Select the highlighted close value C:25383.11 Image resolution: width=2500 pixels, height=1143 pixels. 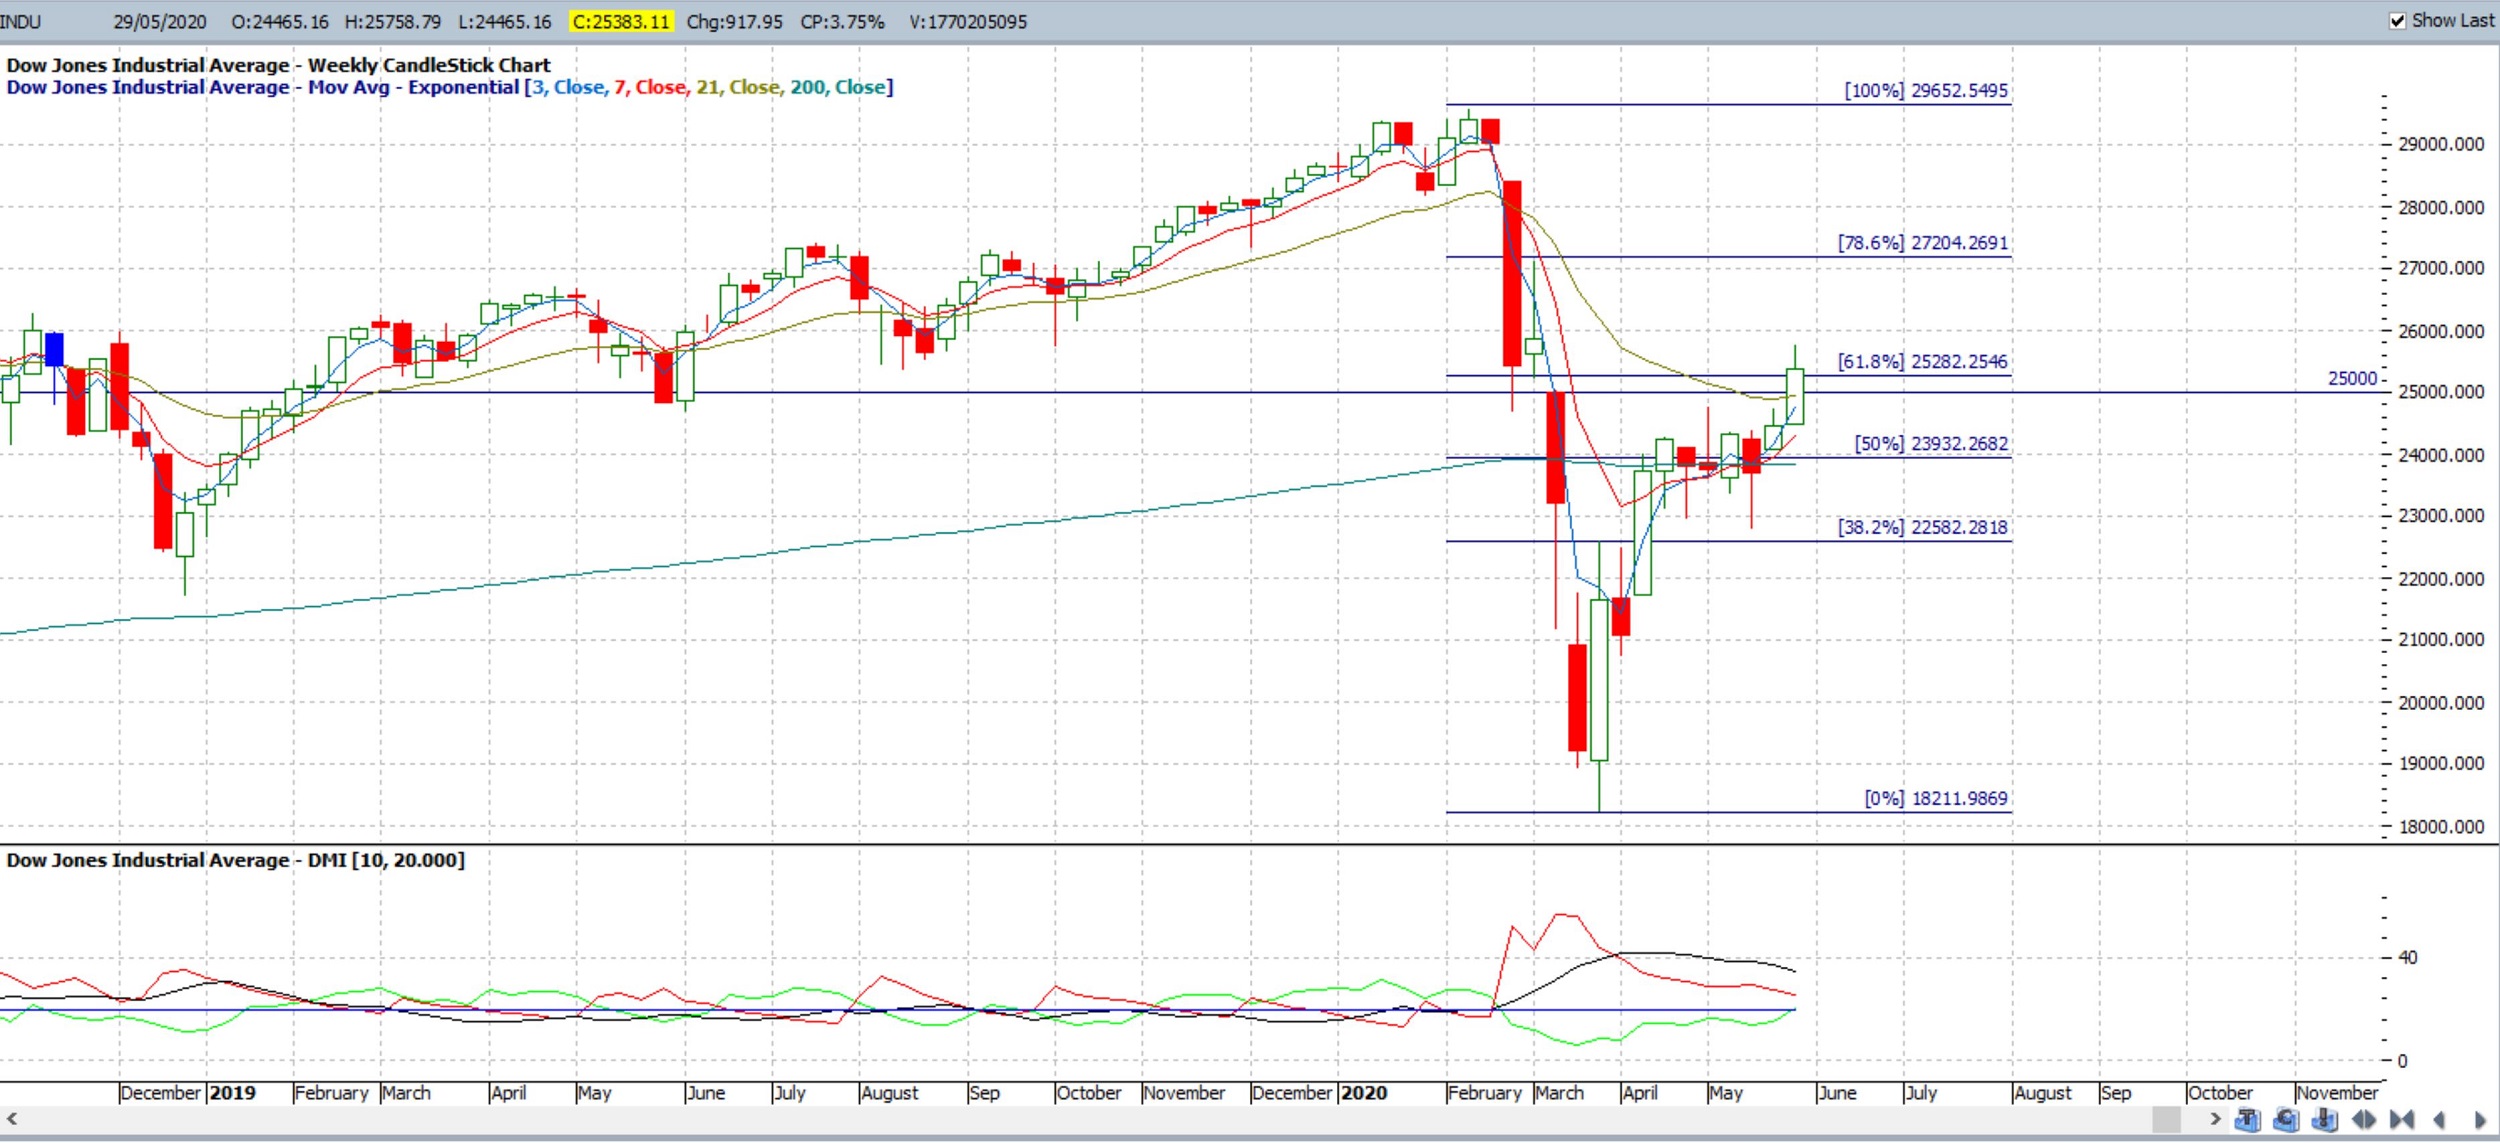621,22
